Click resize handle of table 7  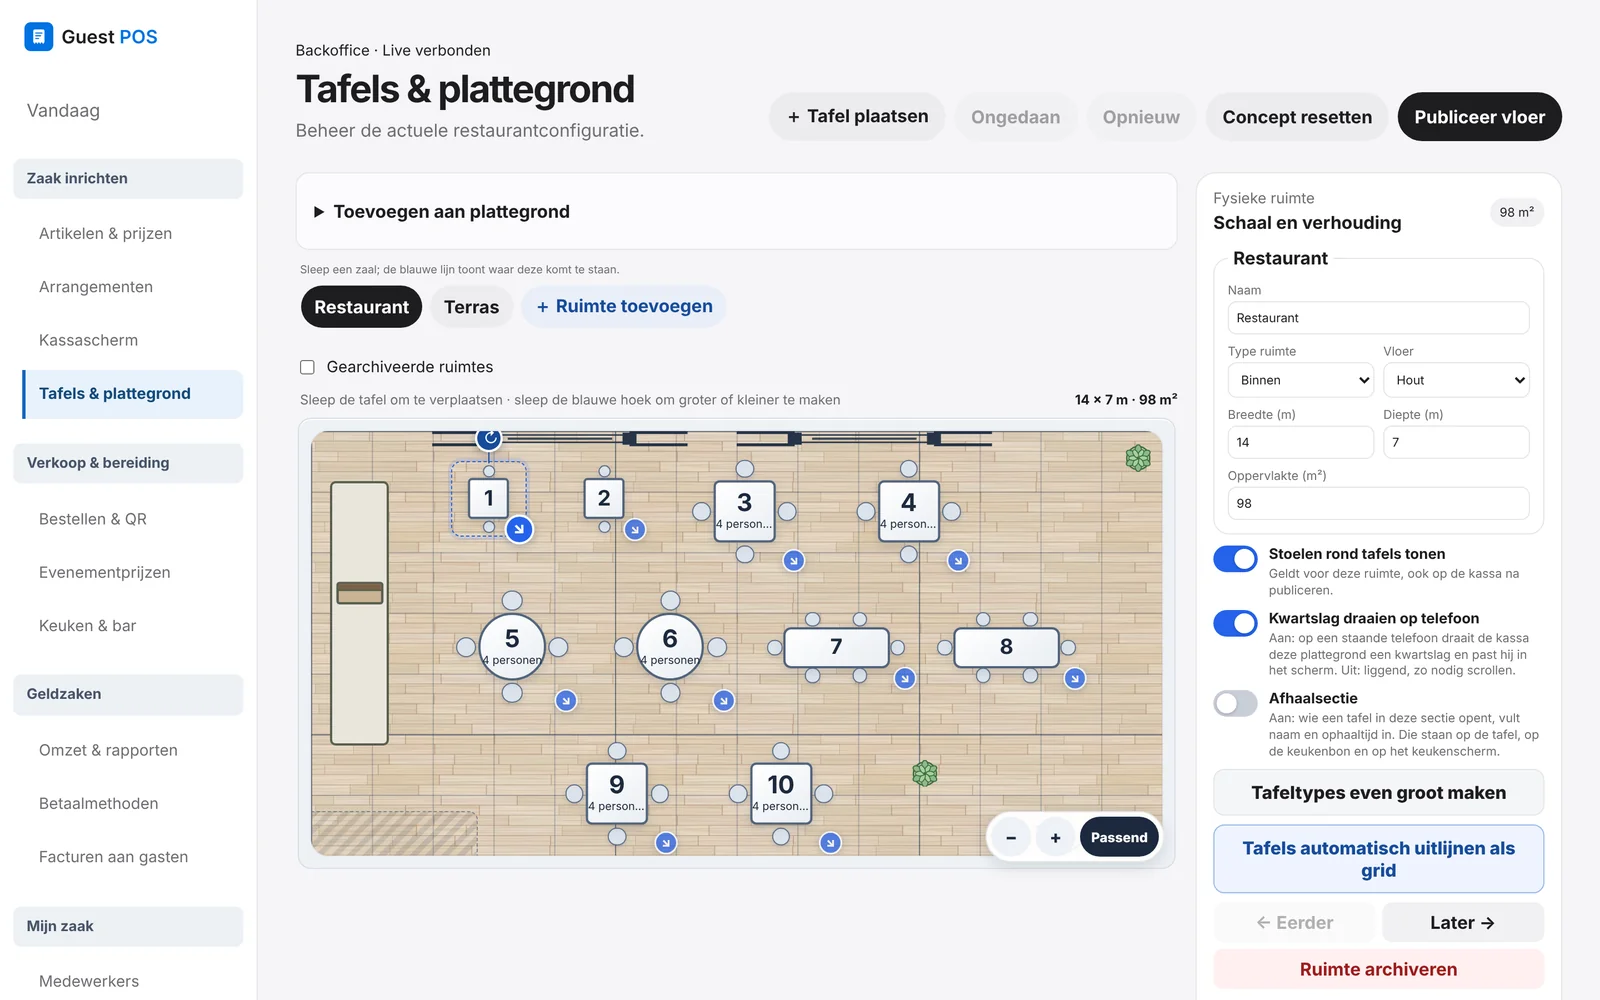click(905, 678)
